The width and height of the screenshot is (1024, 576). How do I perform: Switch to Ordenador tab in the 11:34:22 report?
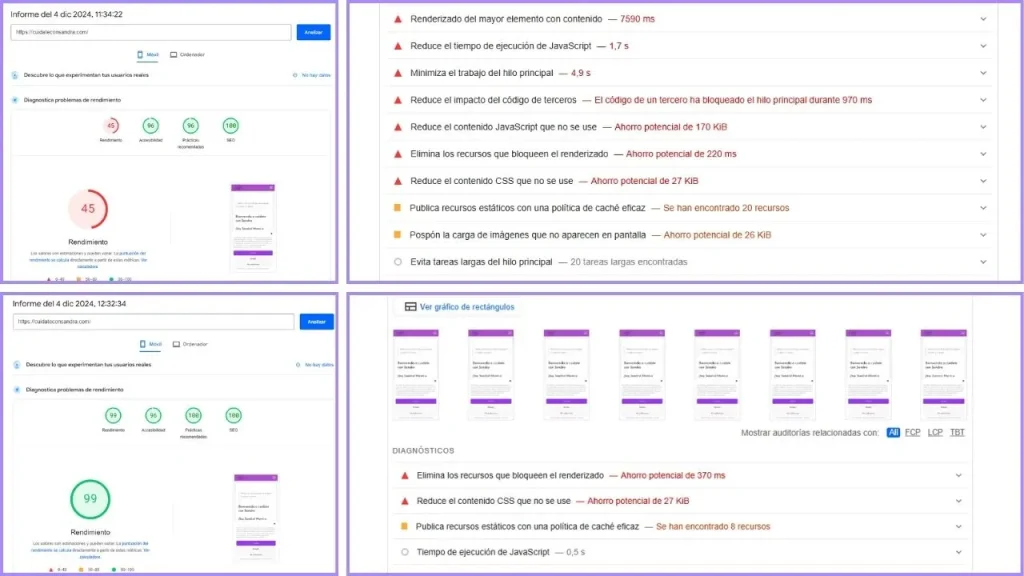(187, 55)
